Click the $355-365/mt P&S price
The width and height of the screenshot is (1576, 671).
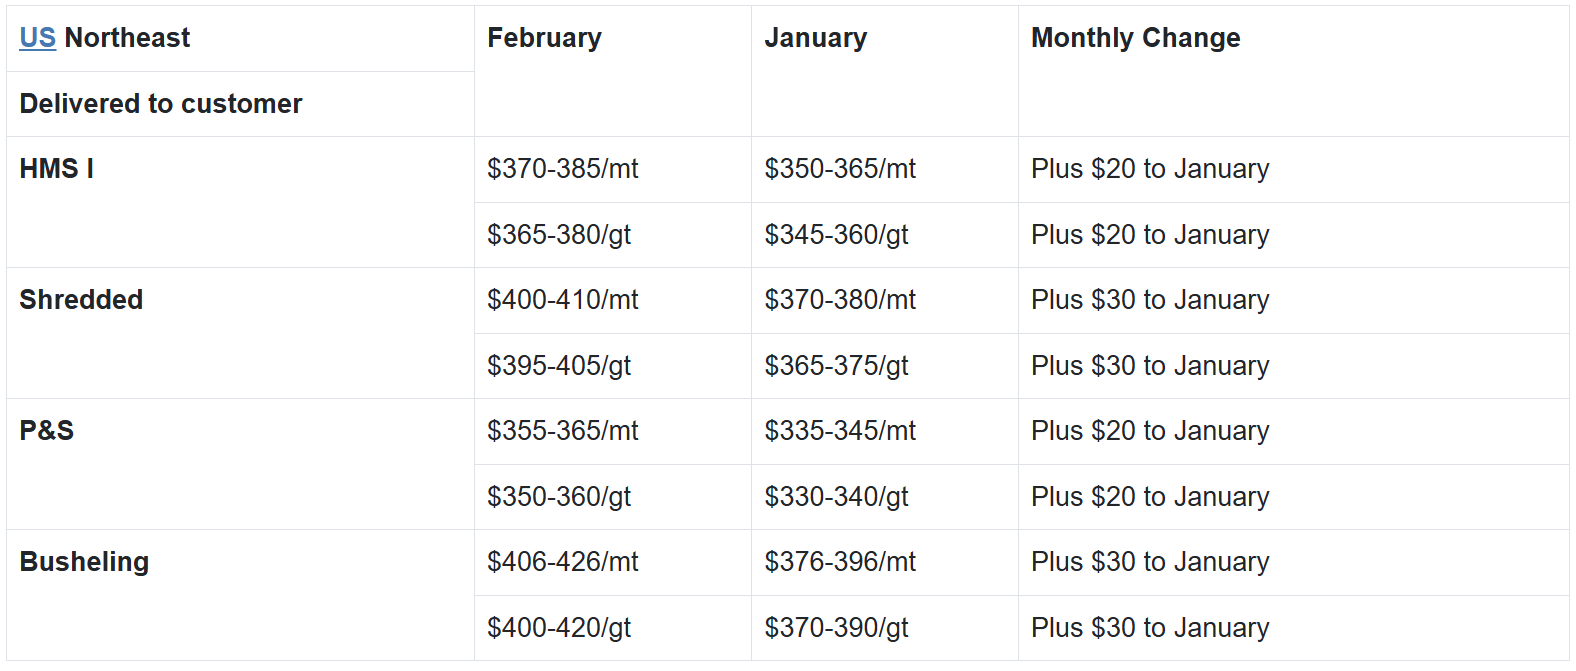click(562, 431)
